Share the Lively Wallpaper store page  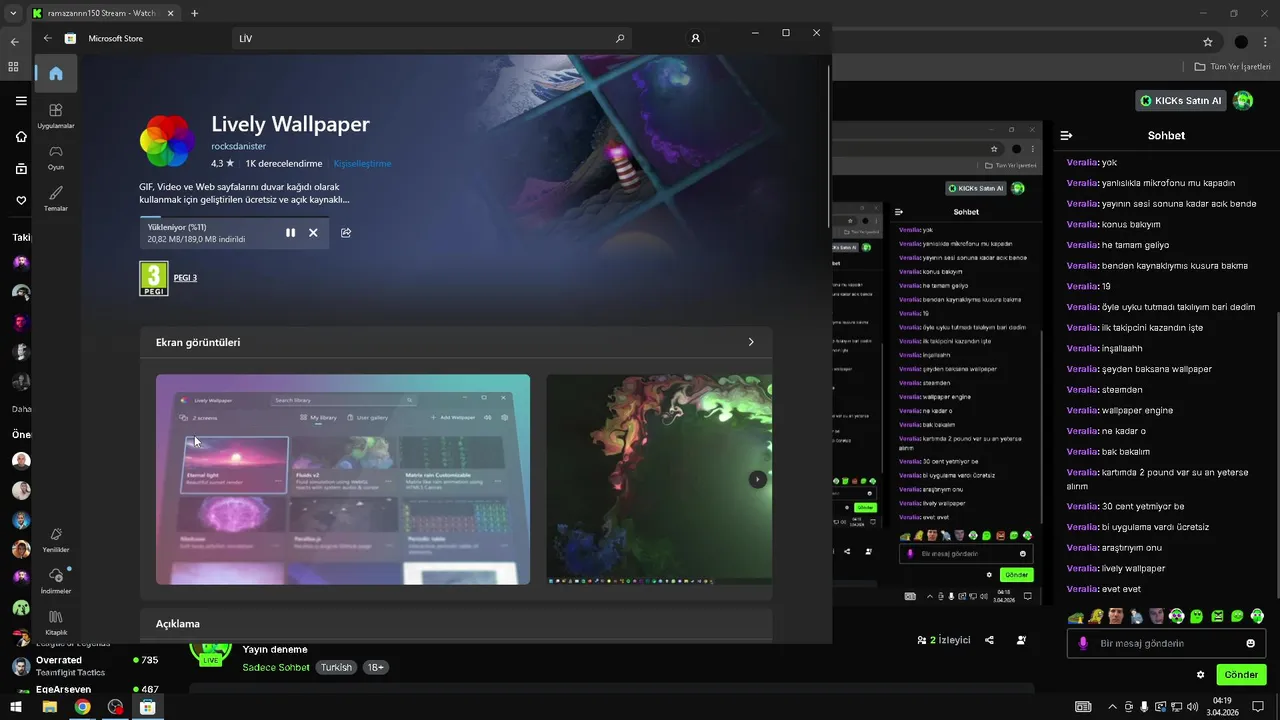pyautogui.click(x=346, y=232)
